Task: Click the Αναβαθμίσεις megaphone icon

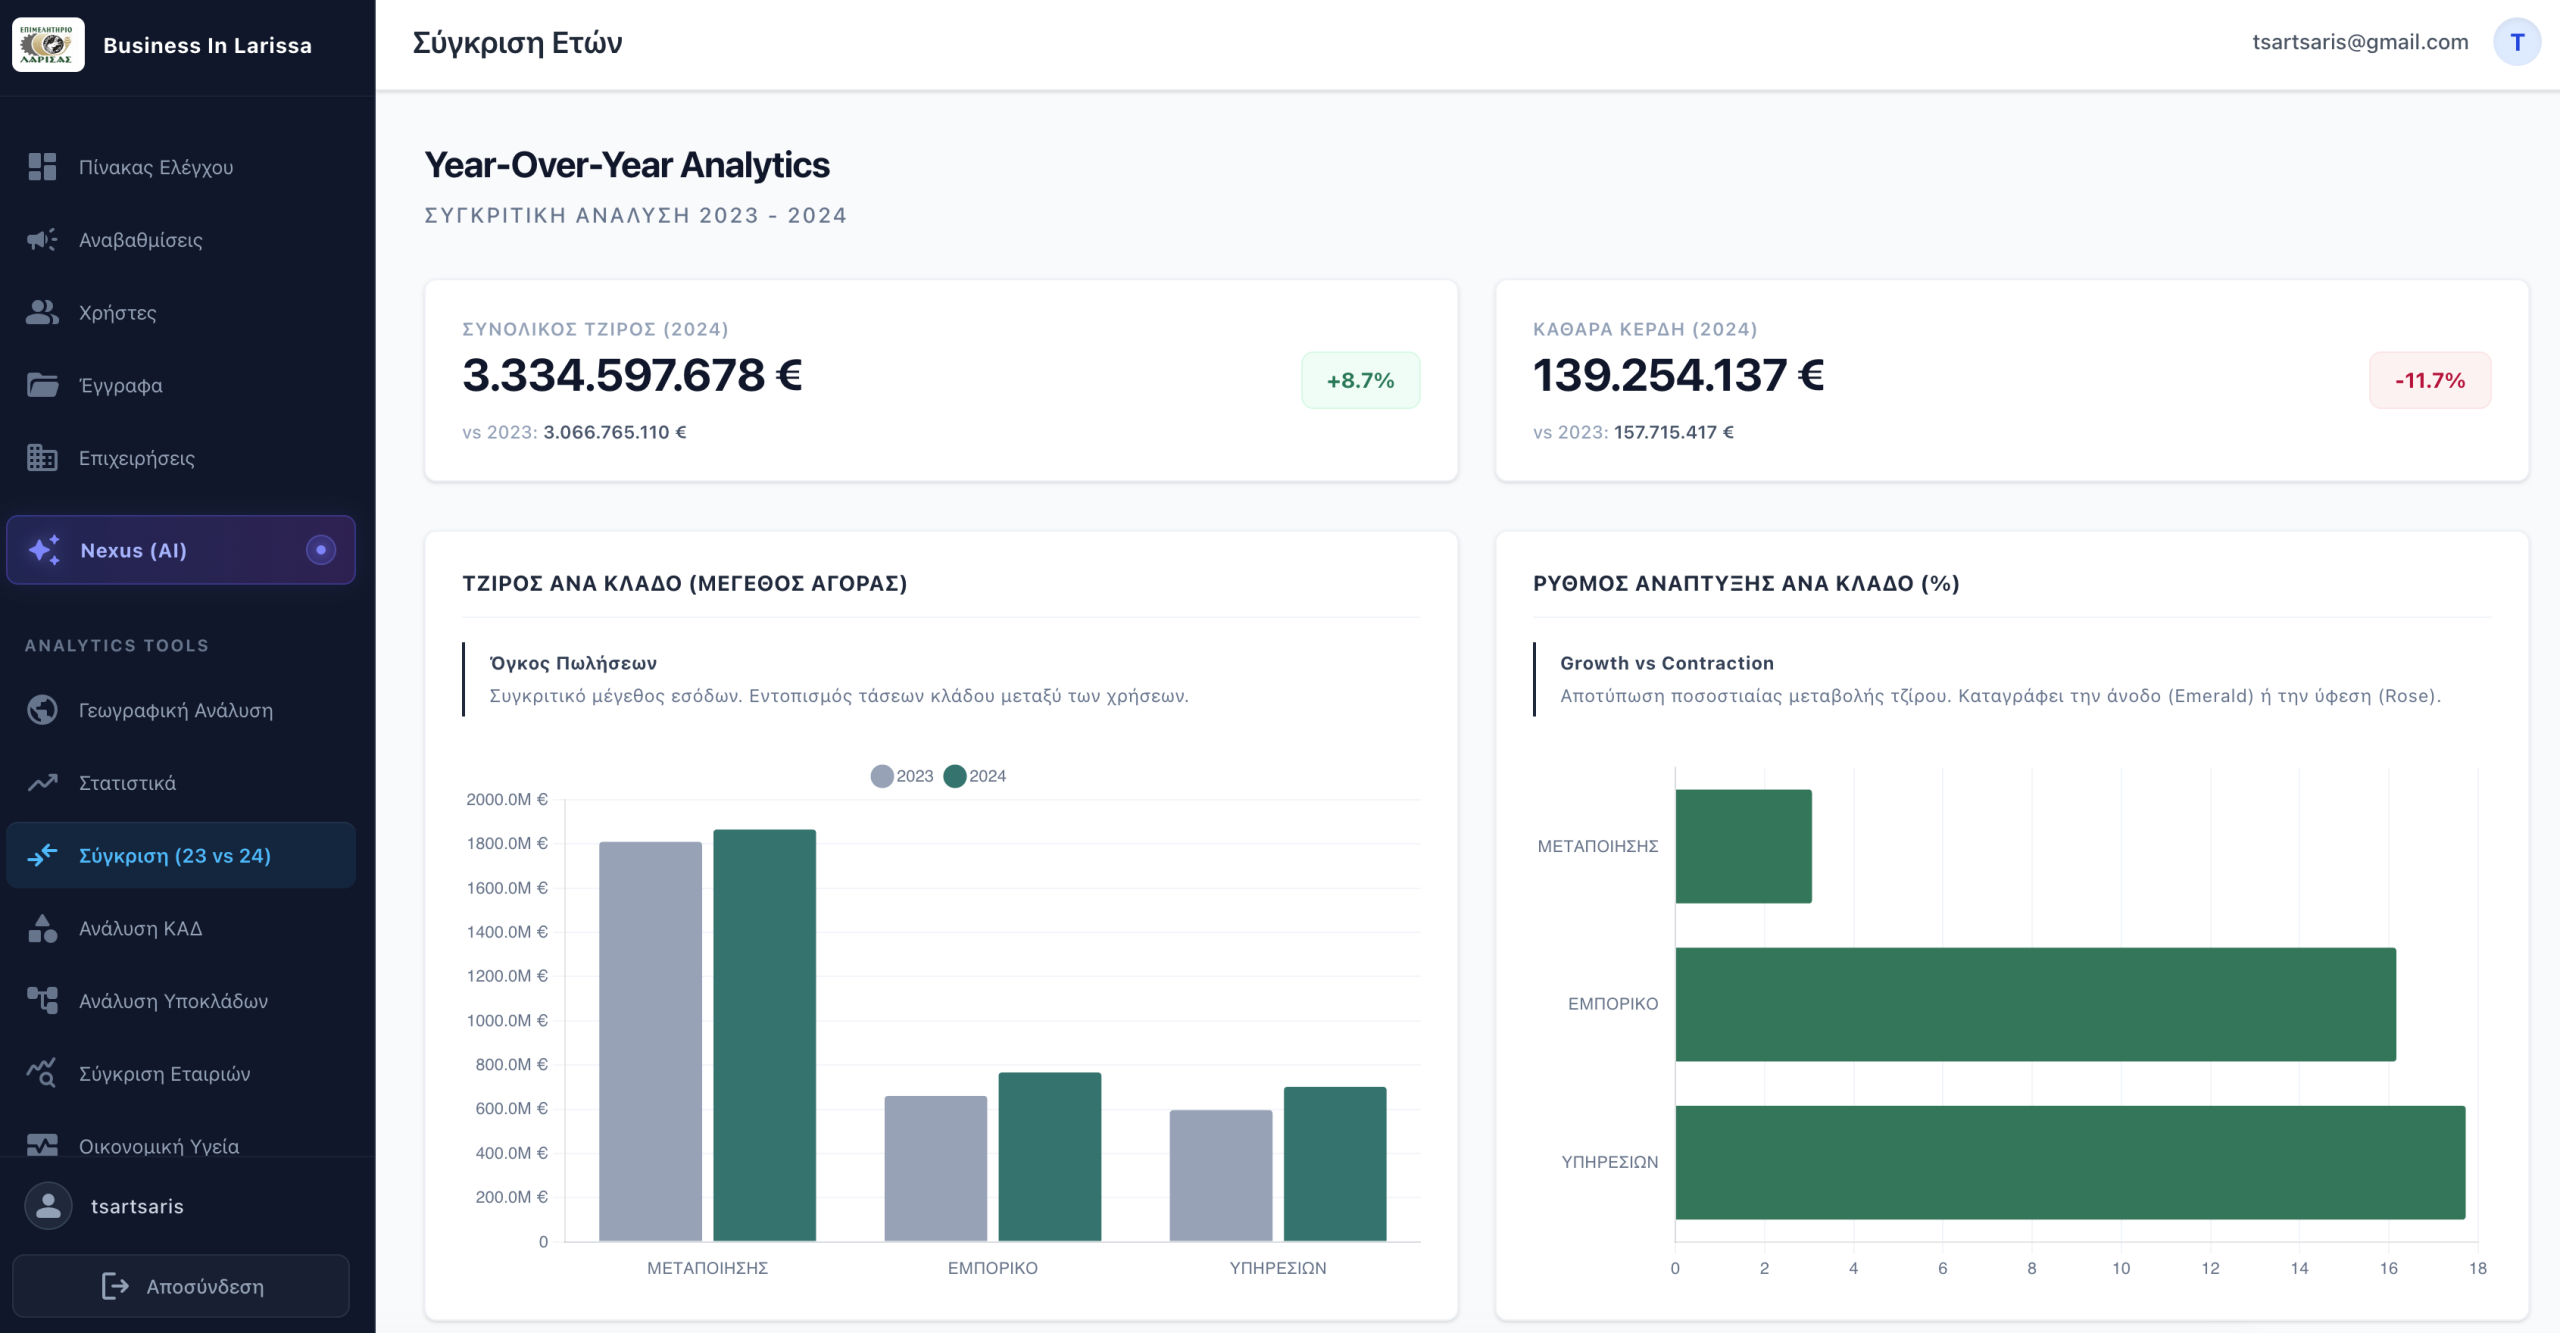Action: (42, 240)
